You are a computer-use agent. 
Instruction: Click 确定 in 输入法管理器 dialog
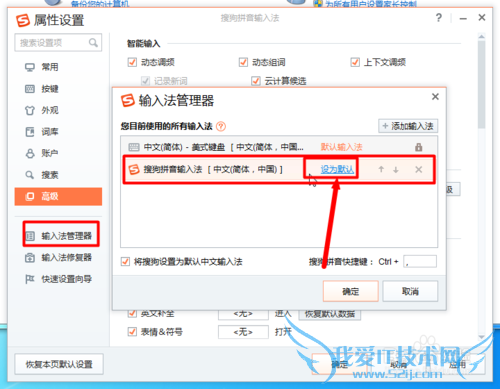click(351, 291)
